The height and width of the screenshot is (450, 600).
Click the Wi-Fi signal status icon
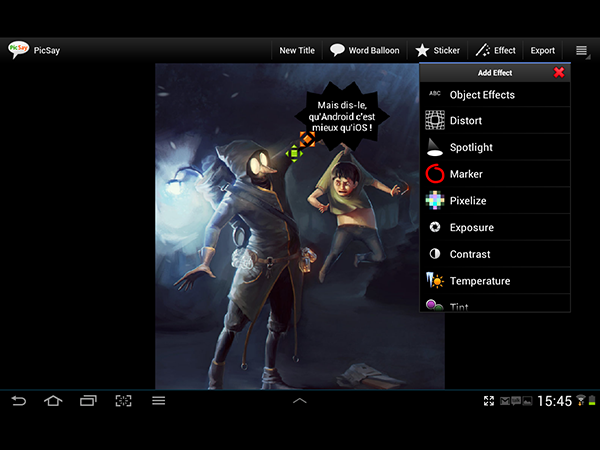[x=581, y=400]
